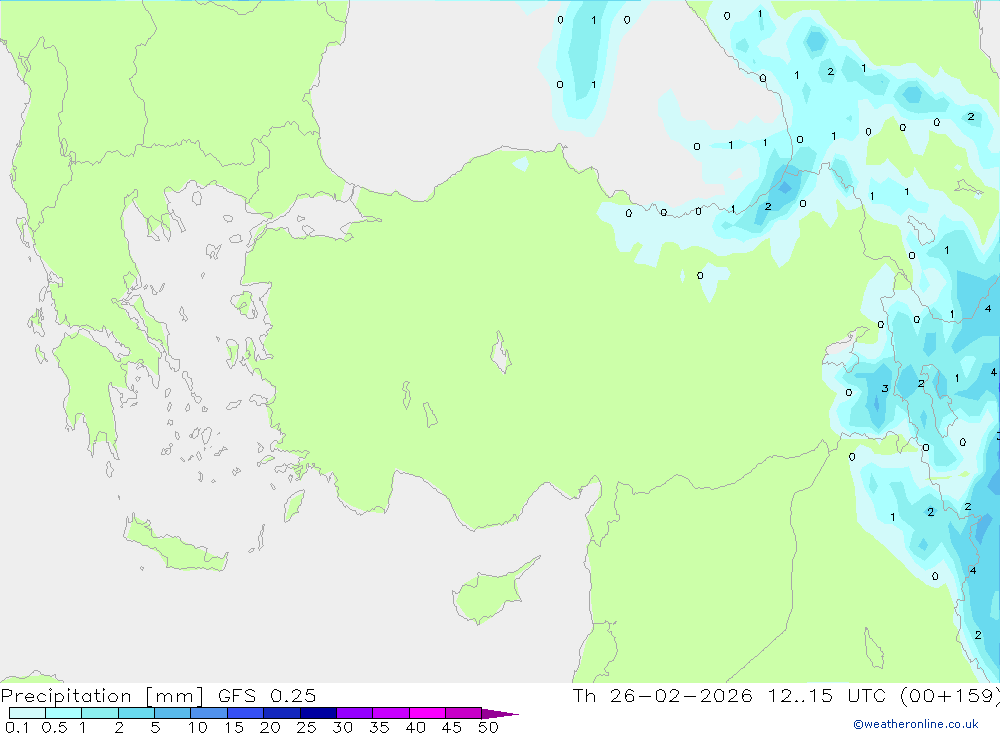Click the legend swatch between 5 and 10
Viewport: 1000px width, 733px height.
click(173, 713)
